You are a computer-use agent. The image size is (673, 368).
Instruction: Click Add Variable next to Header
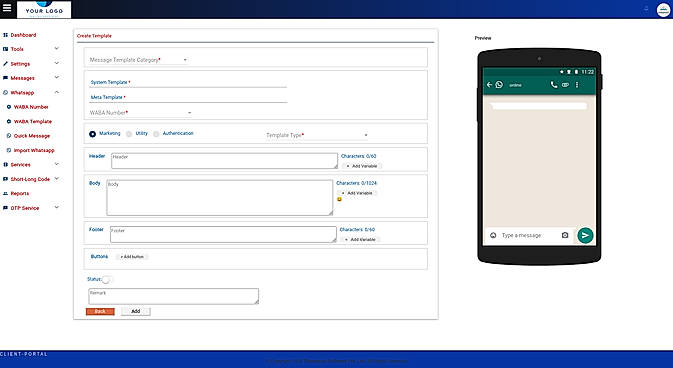point(361,166)
